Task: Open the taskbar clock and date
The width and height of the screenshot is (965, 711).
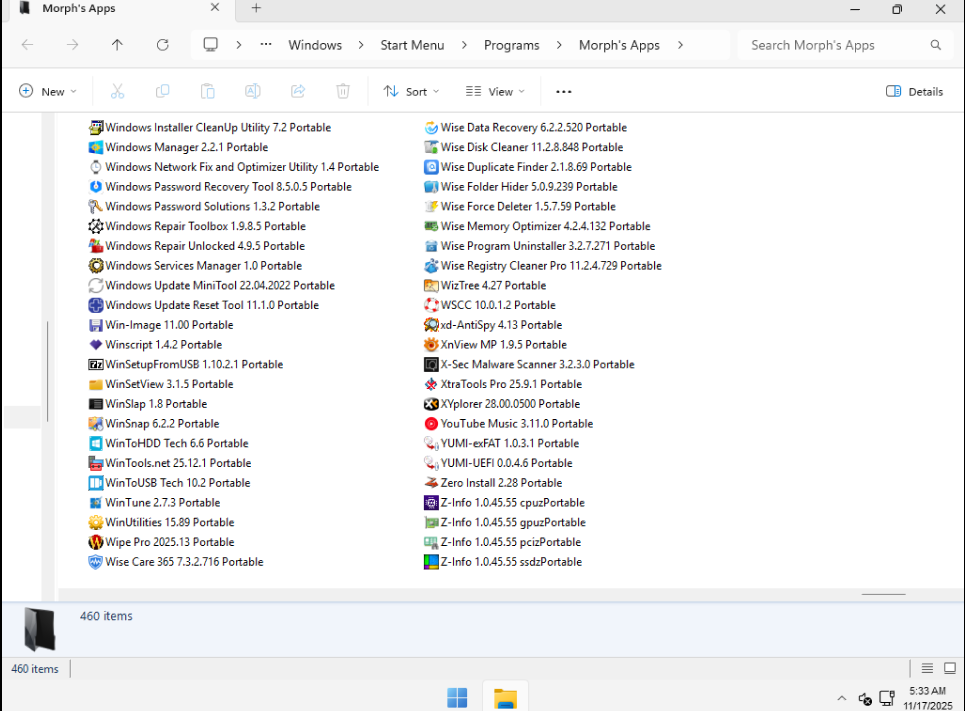Action: (927, 698)
